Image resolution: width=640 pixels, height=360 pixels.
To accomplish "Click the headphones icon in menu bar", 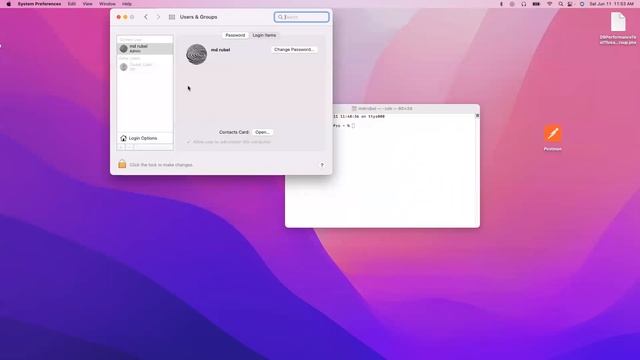I will coord(524,4).
